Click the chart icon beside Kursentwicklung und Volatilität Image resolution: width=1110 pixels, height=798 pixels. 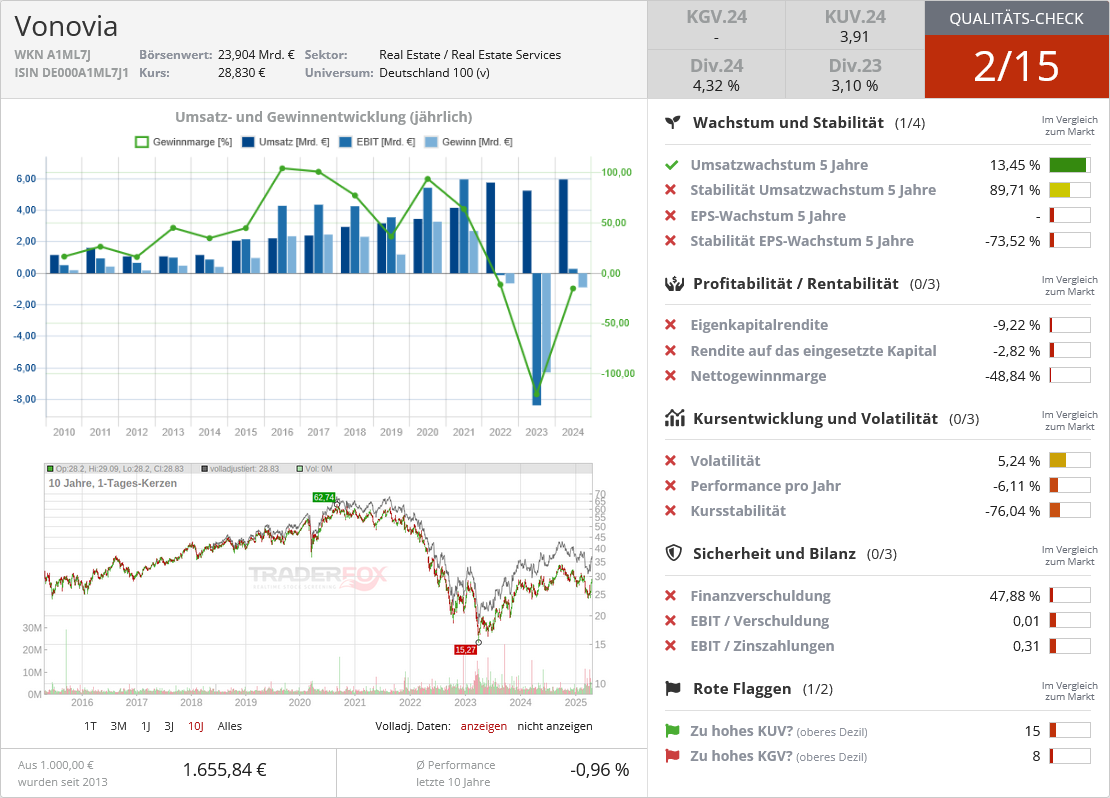coord(675,418)
